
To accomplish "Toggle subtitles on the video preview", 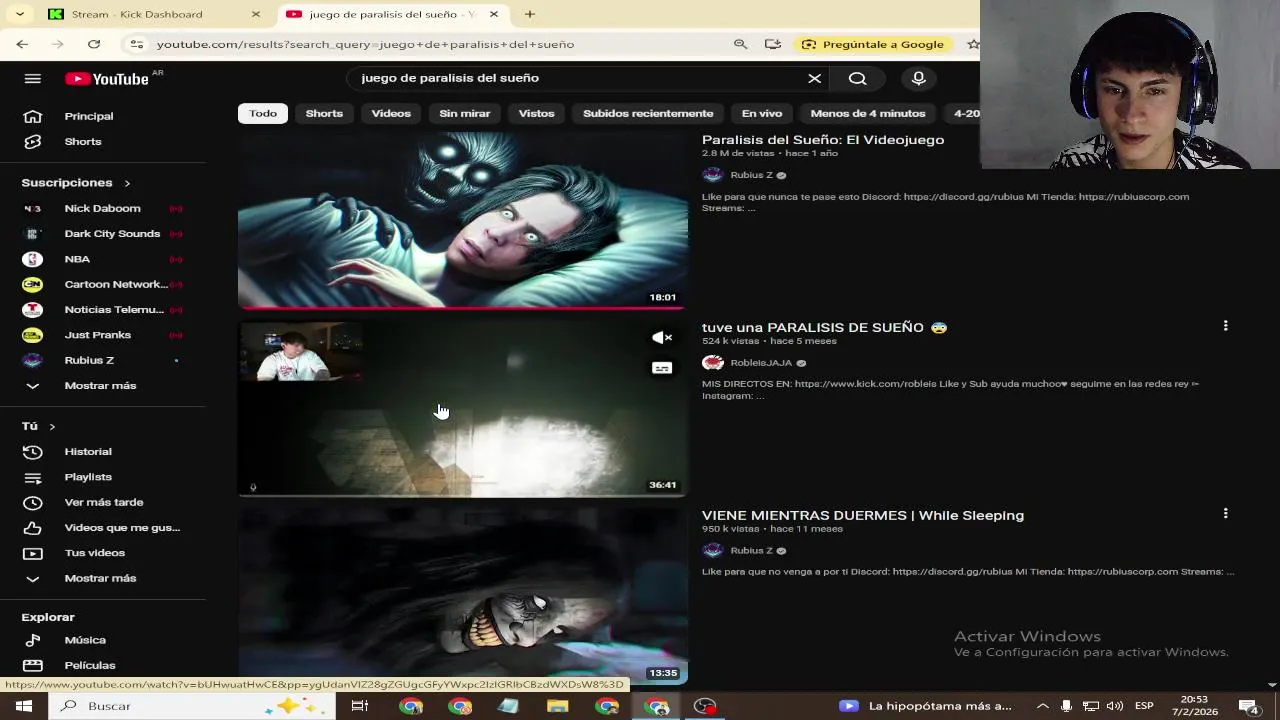I will tap(662, 368).
